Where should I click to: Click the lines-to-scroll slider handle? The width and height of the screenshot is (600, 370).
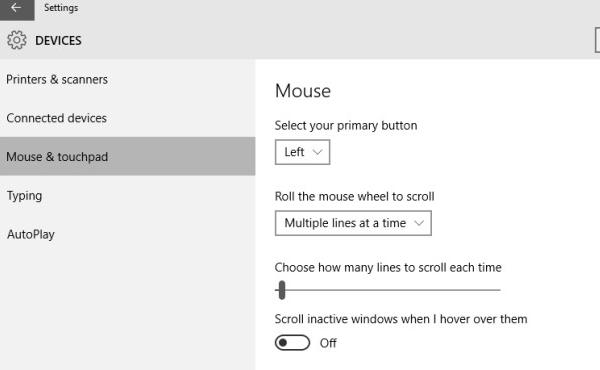(x=282, y=290)
